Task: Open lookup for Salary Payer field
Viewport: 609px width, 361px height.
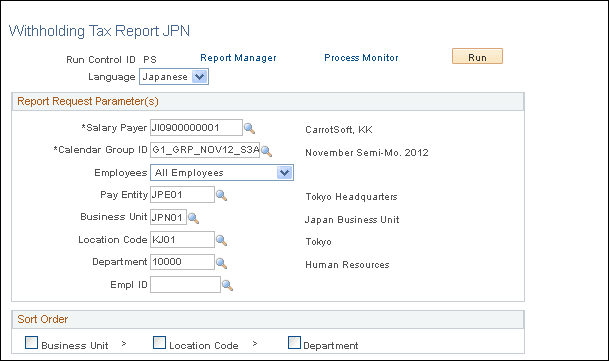Action: click(x=249, y=128)
